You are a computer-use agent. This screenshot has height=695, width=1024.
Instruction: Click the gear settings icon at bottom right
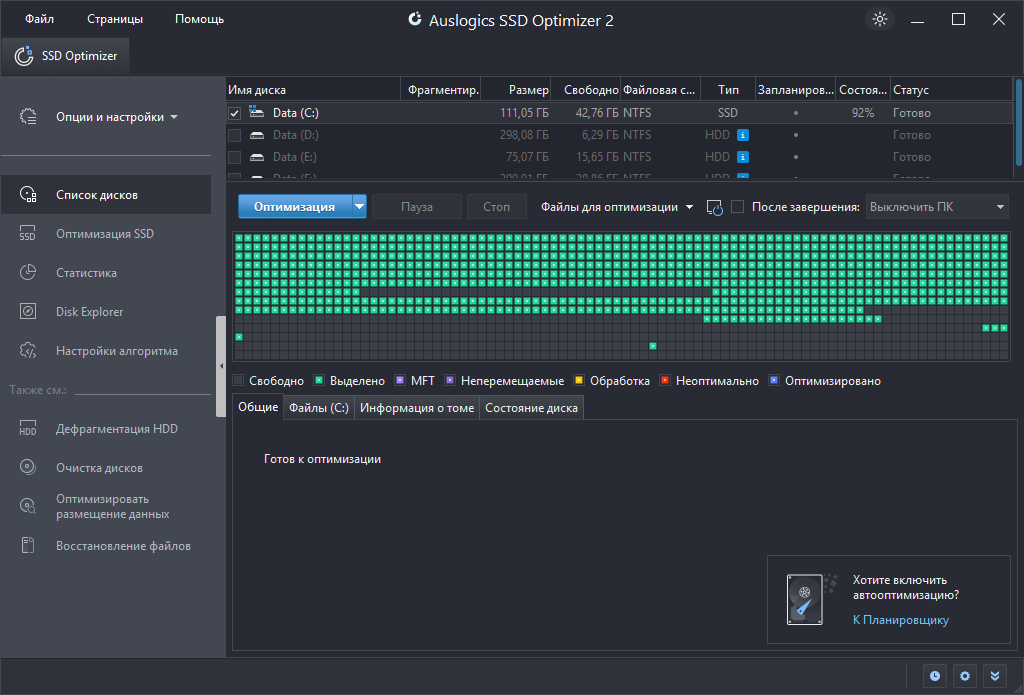pyautogui.click(x=965, y=676)
